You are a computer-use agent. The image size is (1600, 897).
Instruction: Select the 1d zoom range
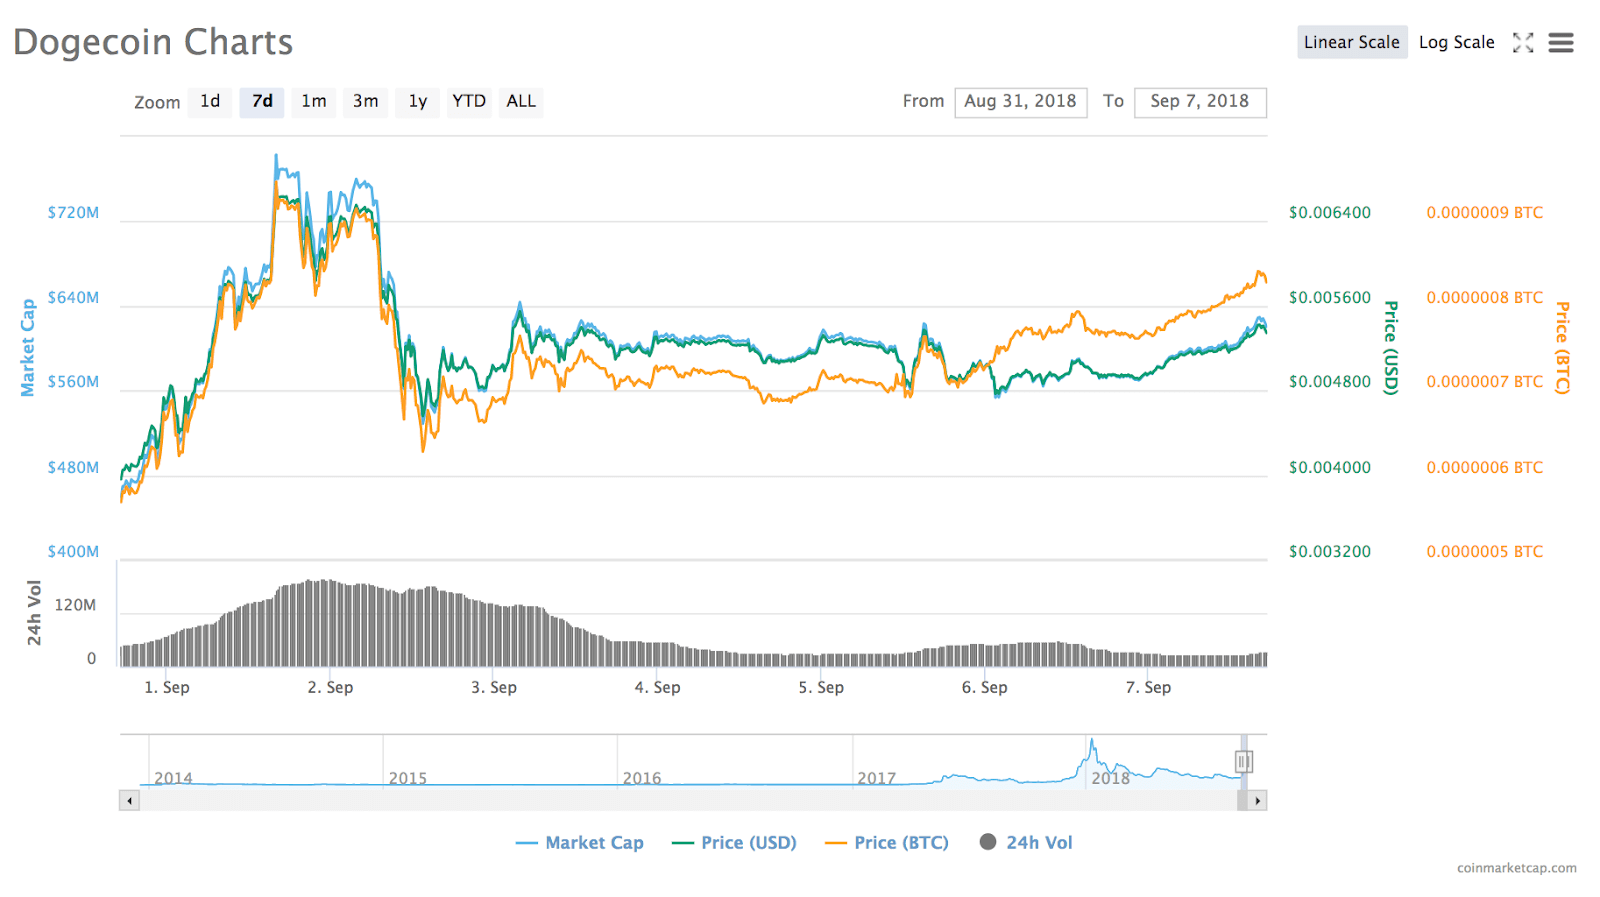[x=210, y=102]
